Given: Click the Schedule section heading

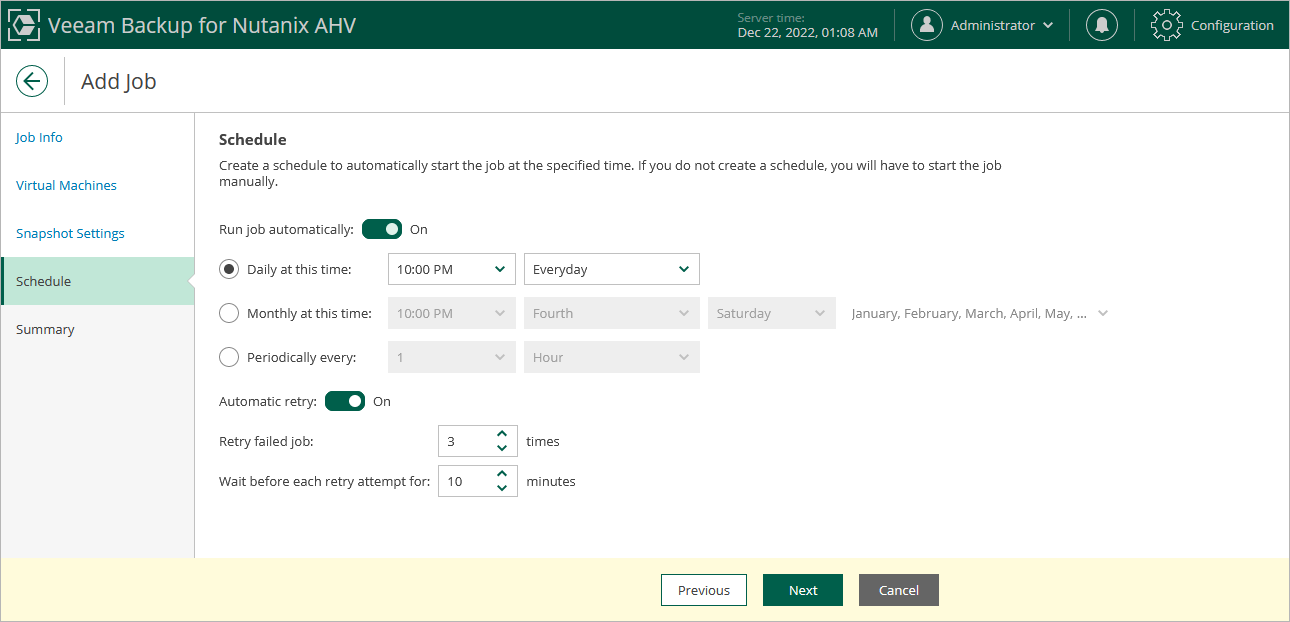Looking at the screenshot, I should [x=253, y=140].
